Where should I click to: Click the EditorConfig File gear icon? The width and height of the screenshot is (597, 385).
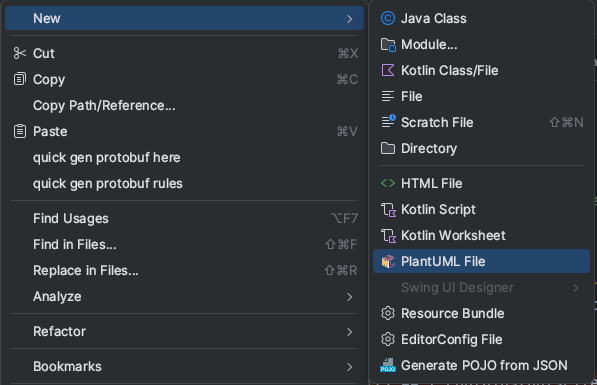point(388,339)
